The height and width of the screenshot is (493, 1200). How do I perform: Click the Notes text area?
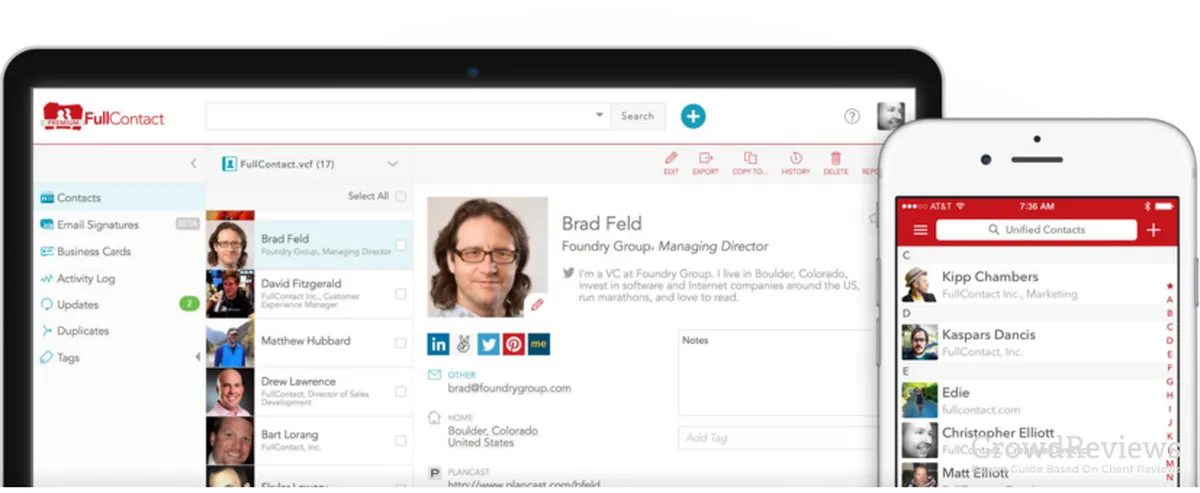pyautogui.click(x=778, y=373)
